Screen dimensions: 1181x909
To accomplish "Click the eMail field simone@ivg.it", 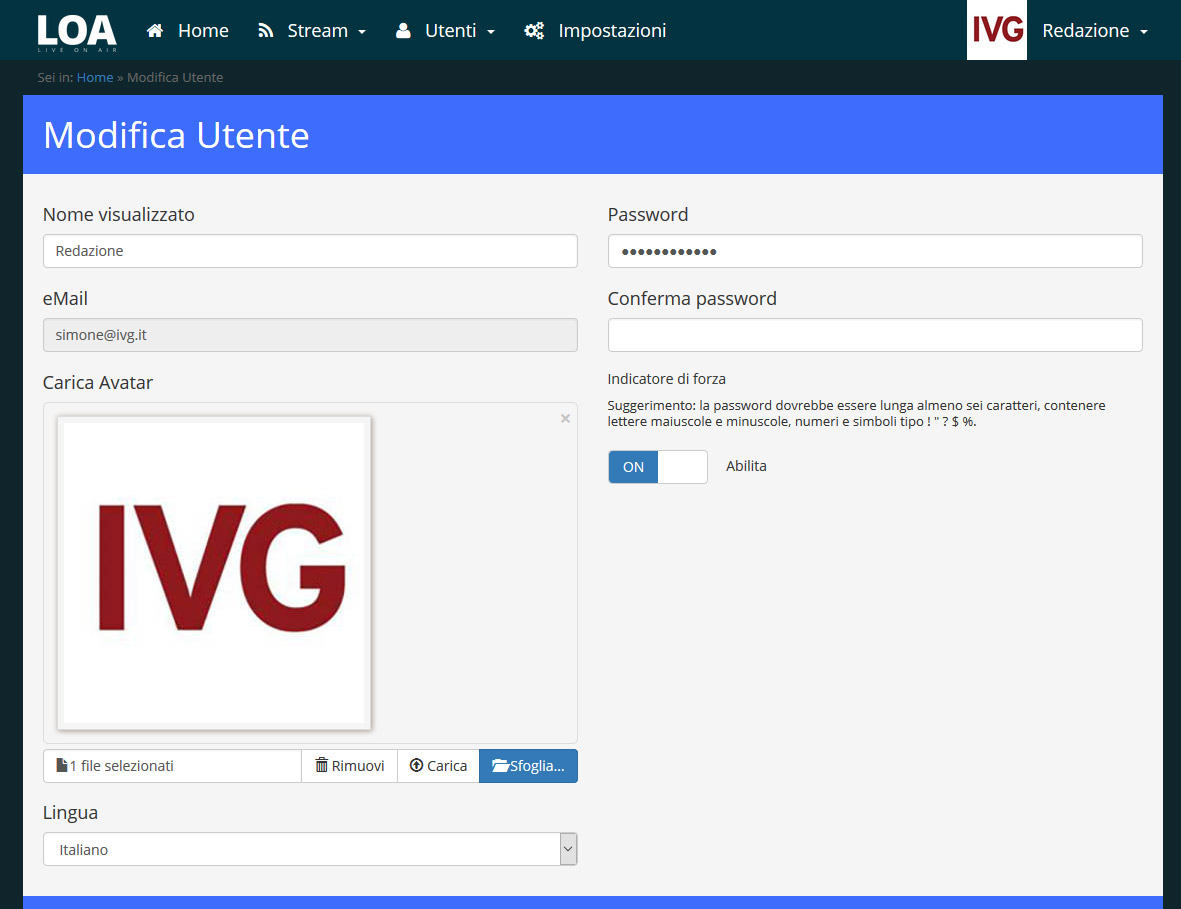I will pyautogui.click(x=310, y=335).
